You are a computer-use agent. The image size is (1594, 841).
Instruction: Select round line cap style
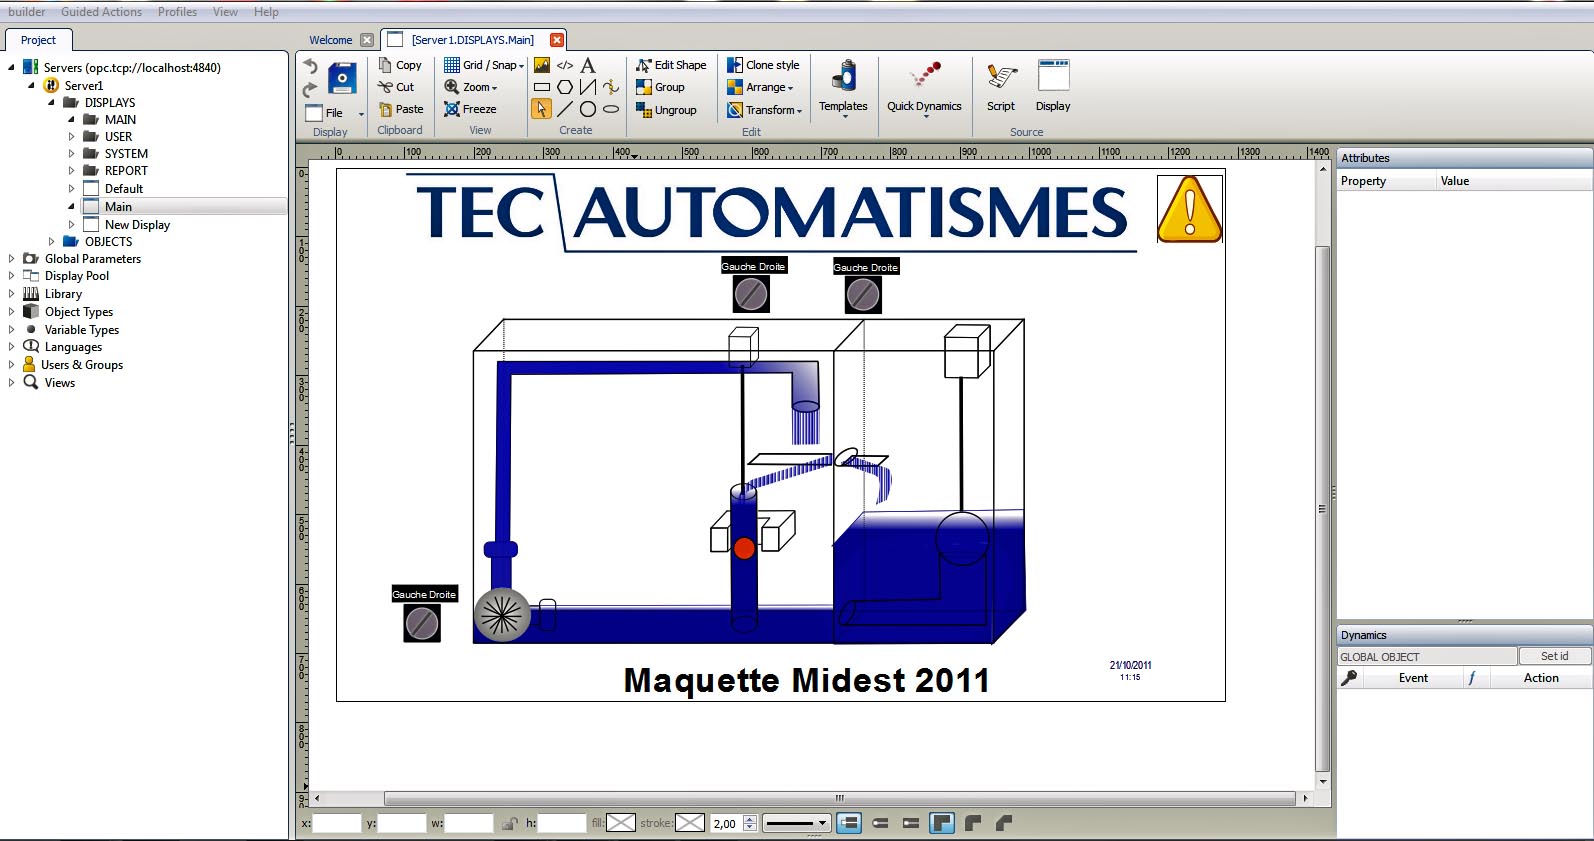(x=880, y=823)
